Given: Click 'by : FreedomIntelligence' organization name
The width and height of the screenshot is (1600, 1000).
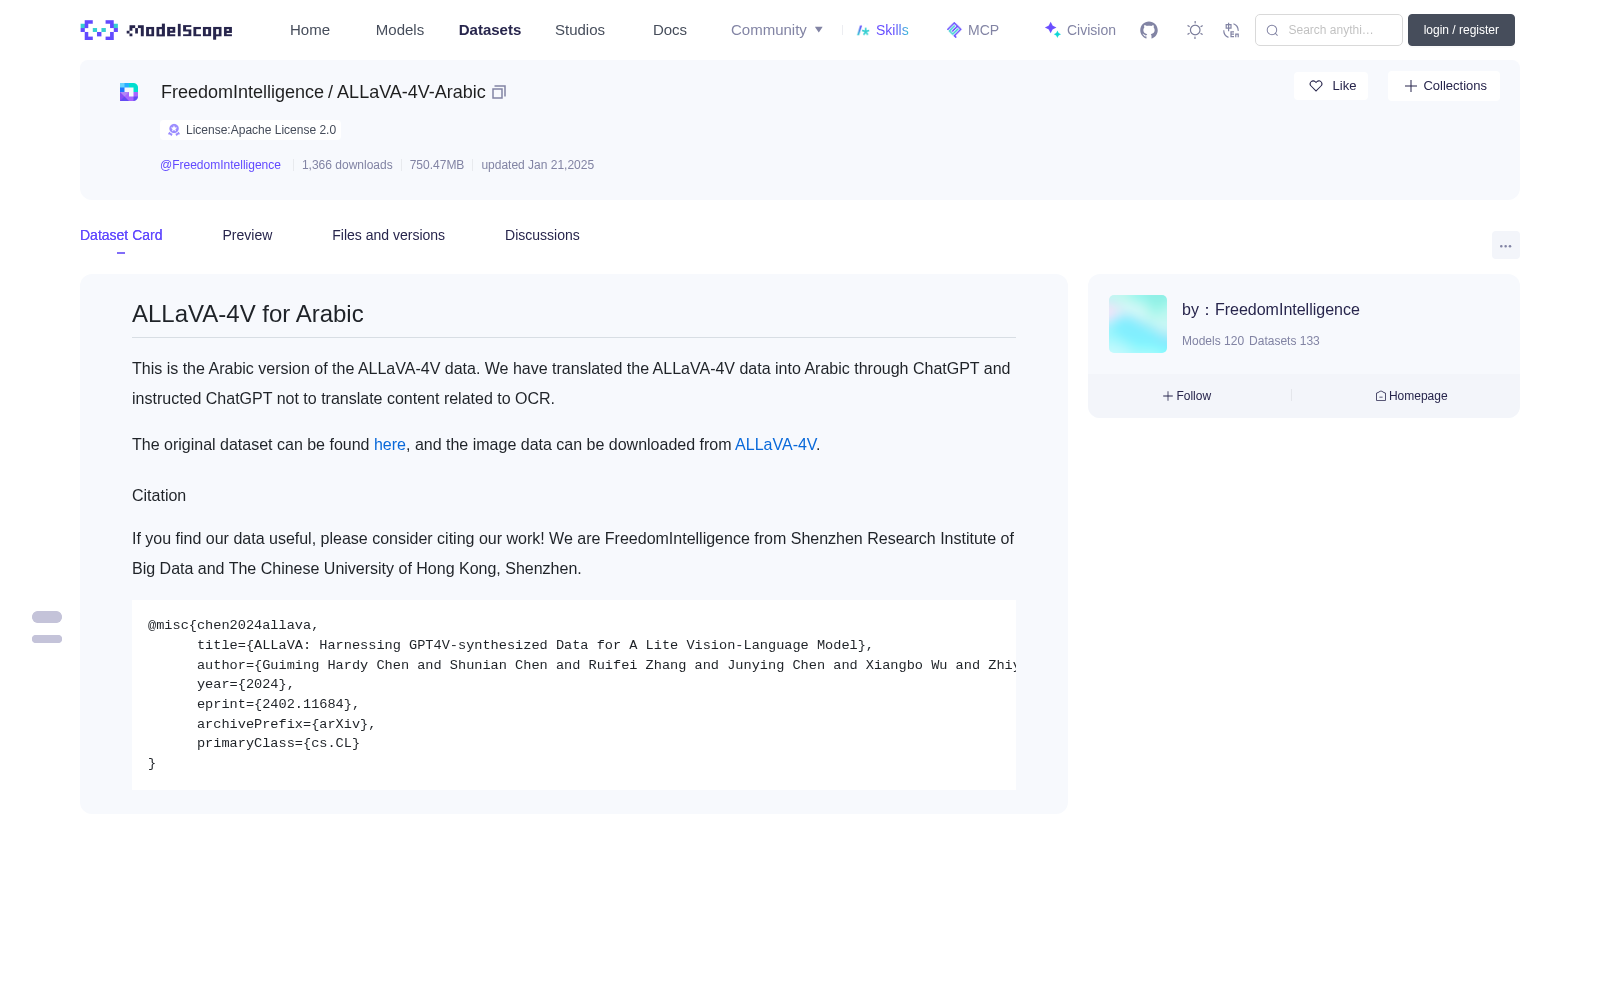Looking at the screenshot, I should [1271, 310].
